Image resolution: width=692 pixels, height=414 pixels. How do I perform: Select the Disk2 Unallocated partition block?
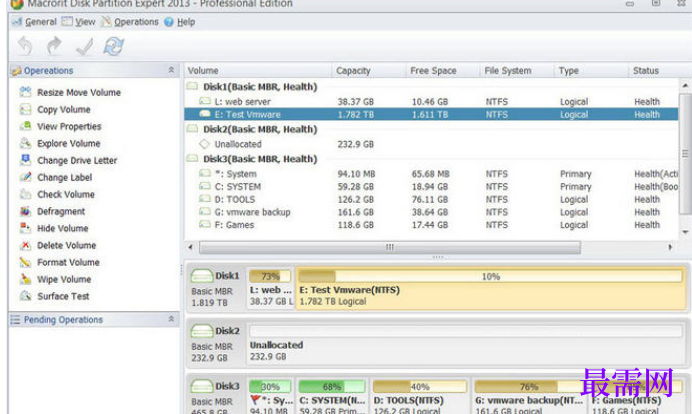[466, 343]
